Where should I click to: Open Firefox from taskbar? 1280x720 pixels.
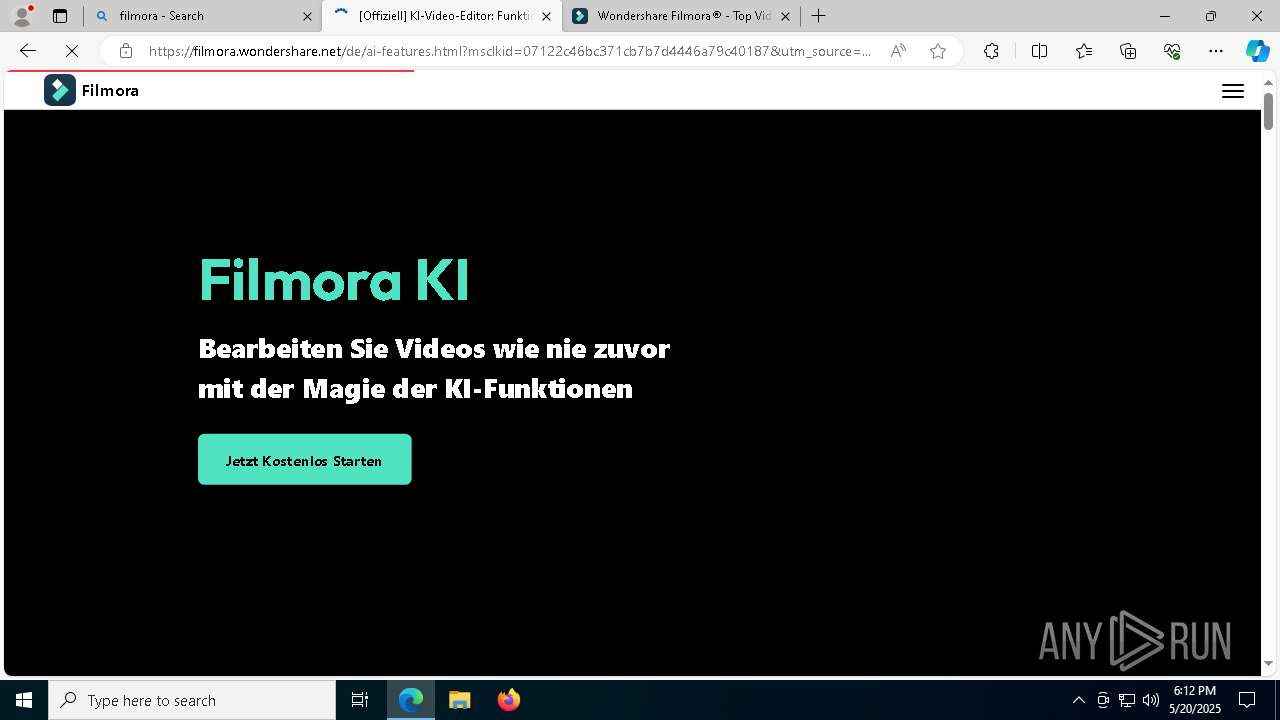(508, 700)
